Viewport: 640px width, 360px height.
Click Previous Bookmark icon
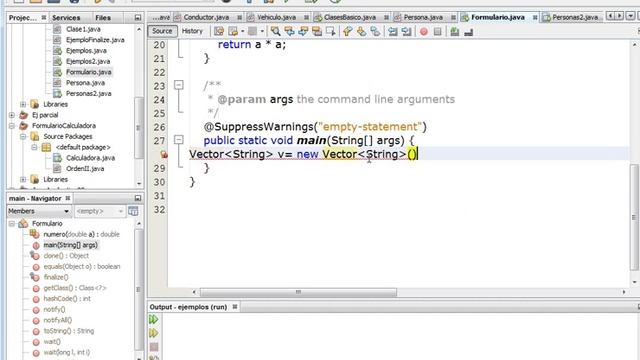[347, 31]
